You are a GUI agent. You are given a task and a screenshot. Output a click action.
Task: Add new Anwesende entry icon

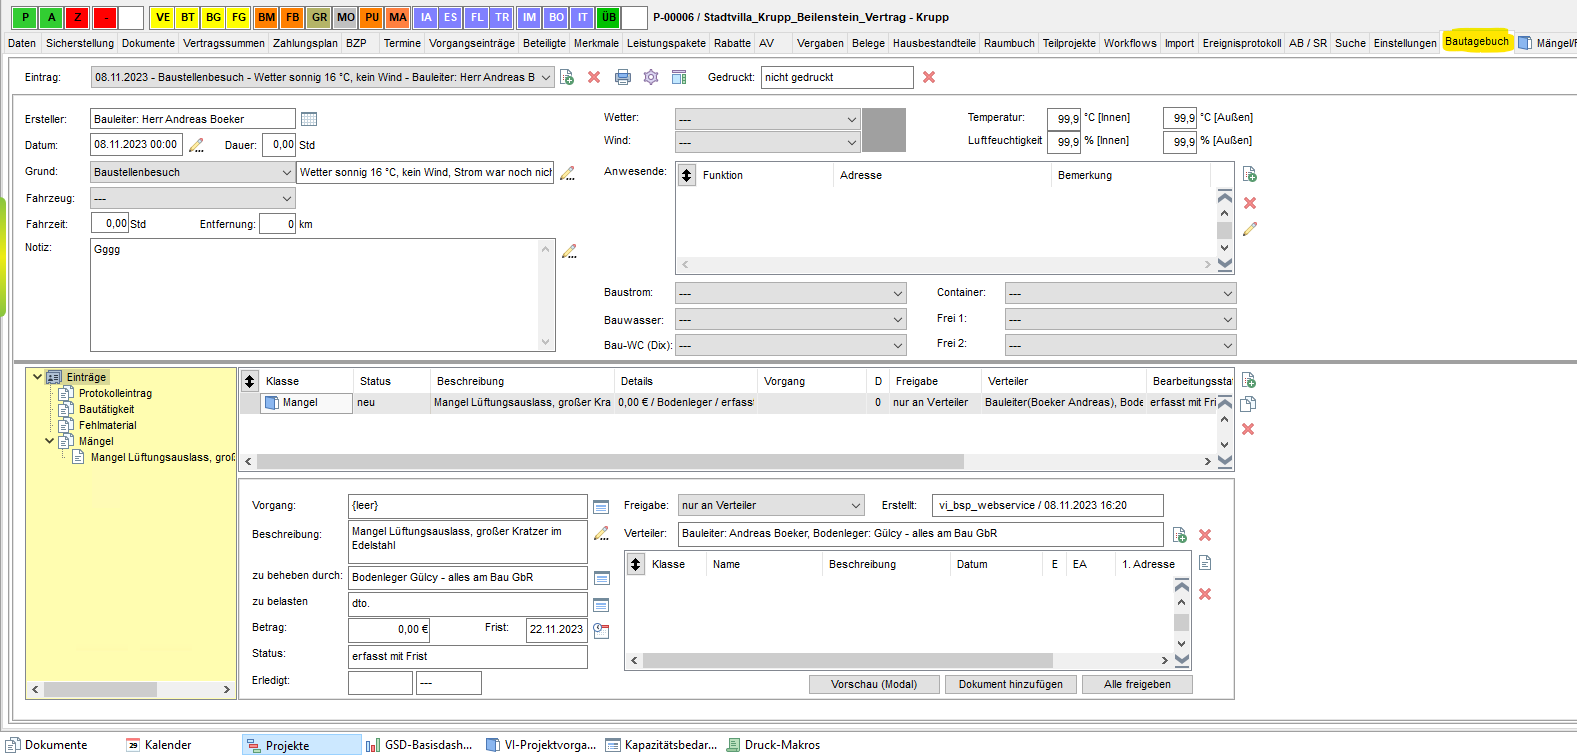[1250, 174]
